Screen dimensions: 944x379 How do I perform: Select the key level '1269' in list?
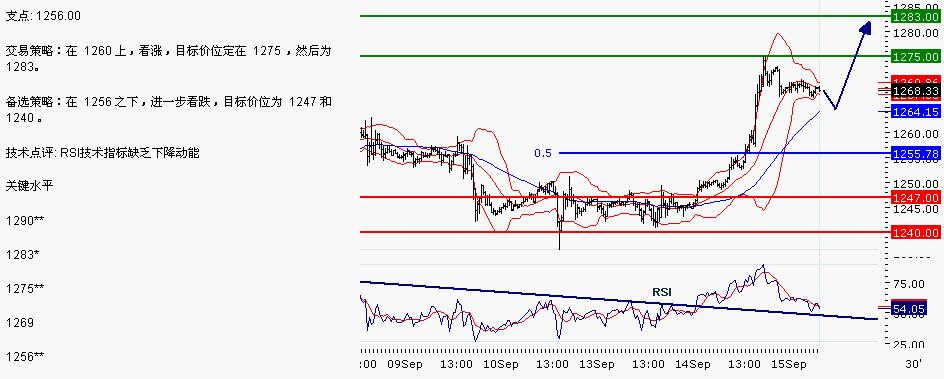[x=20, y=323]
